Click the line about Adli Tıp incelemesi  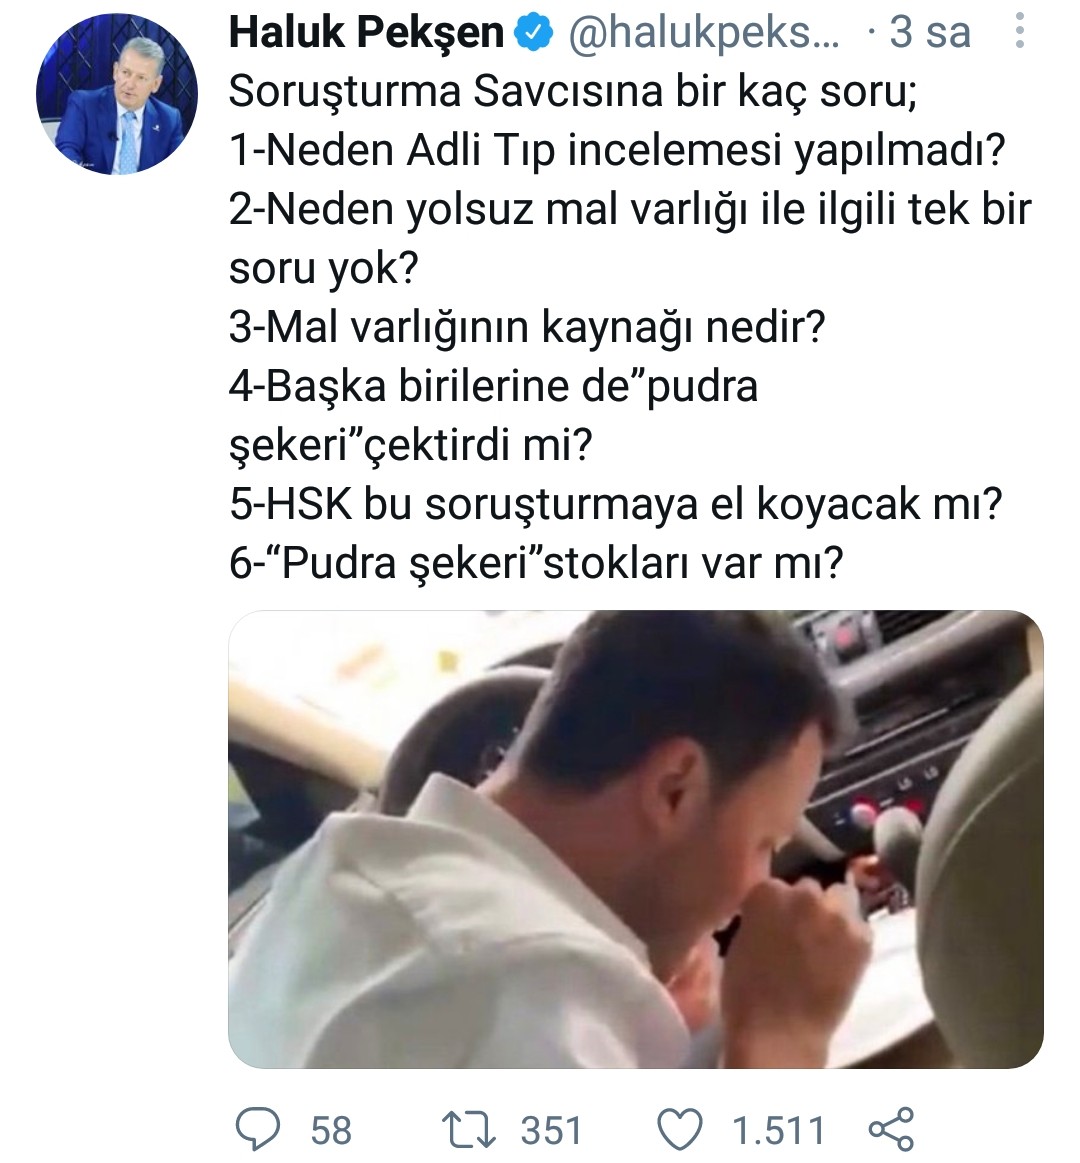pos(617,152)
